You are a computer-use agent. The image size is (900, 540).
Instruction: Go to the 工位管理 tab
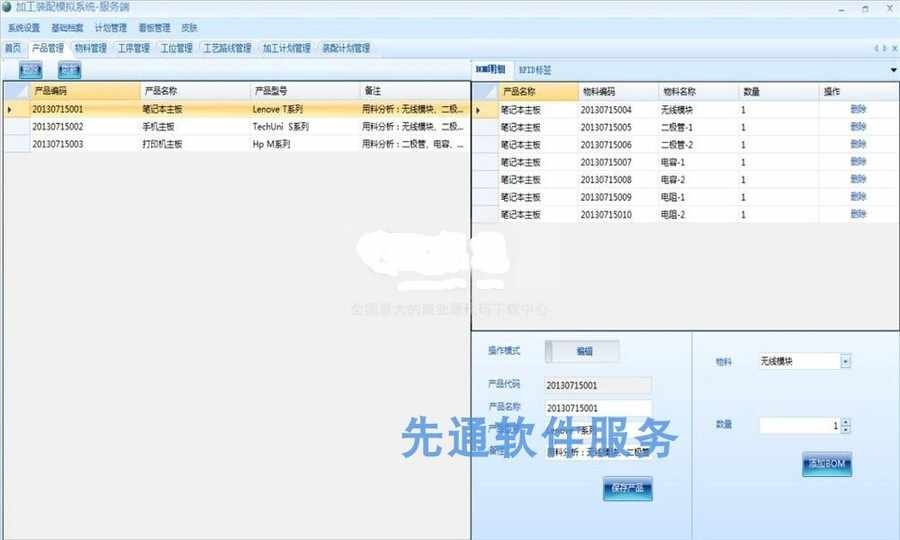pyautogui.click(x=176, y=48)
